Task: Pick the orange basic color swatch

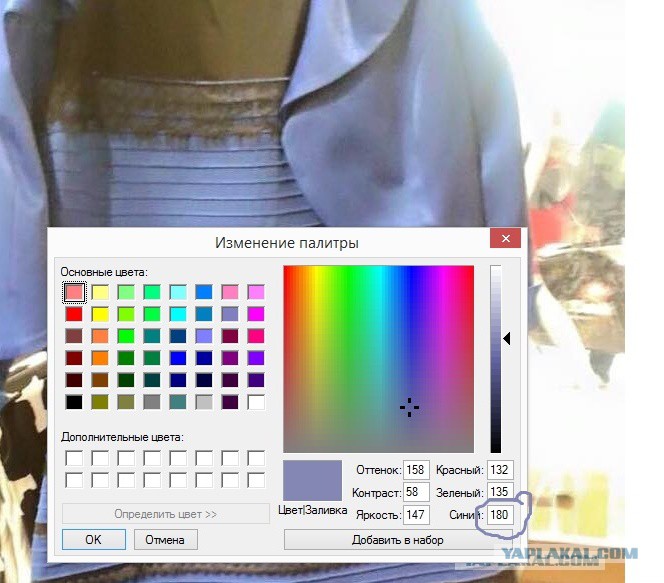Action: 100,358
